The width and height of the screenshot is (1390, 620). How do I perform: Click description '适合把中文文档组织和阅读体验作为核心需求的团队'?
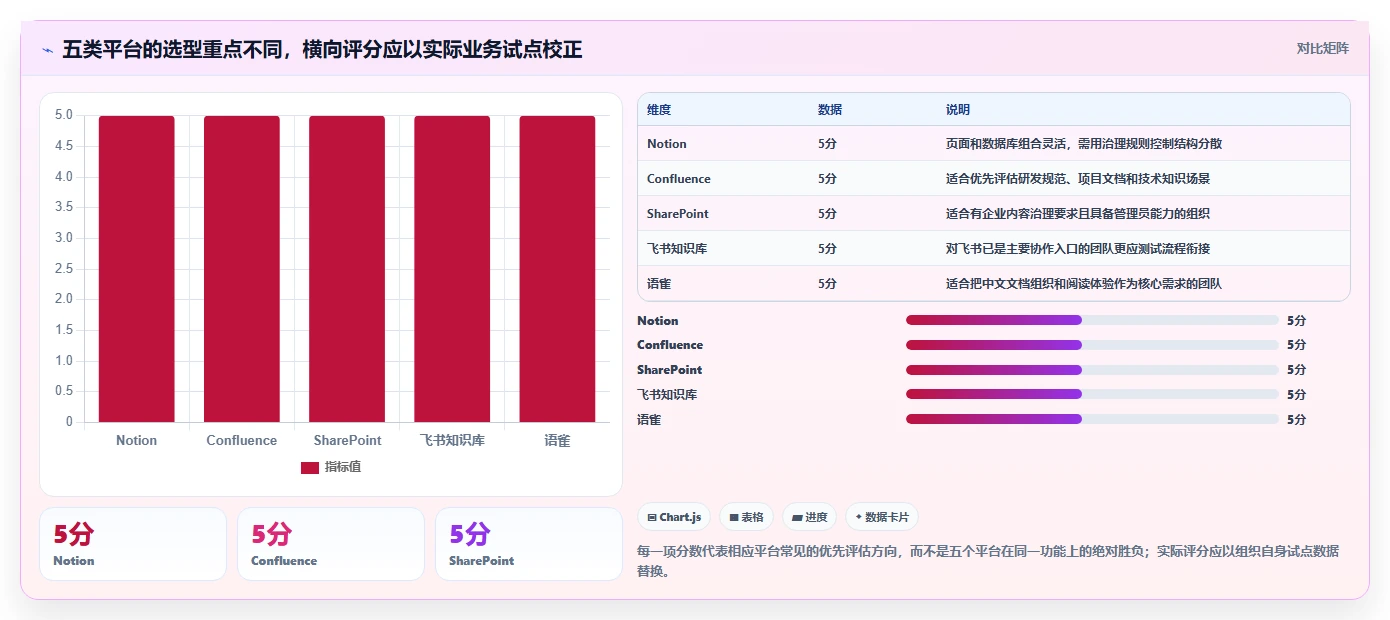1084,283
